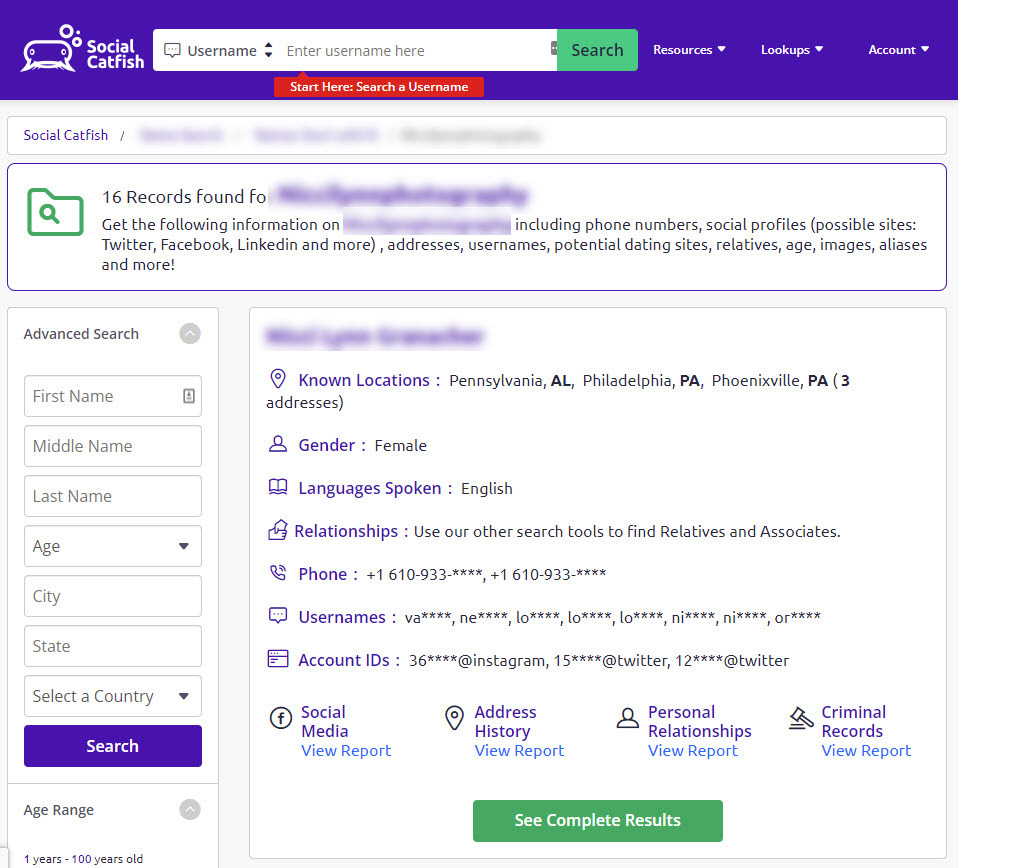Click the Address History pin icon
The image size is (1018, 868).
tap(454, 718)
